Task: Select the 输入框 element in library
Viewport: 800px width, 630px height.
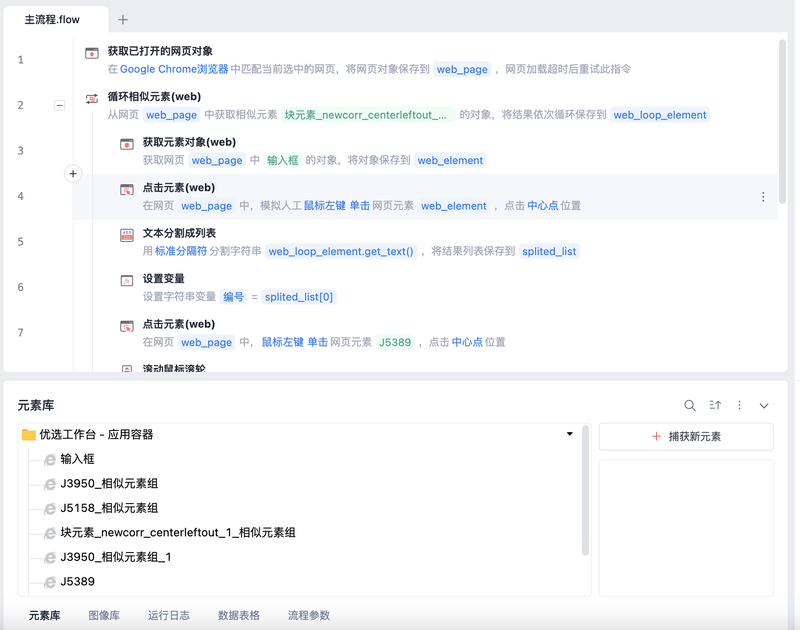Action: click(77, 459)
